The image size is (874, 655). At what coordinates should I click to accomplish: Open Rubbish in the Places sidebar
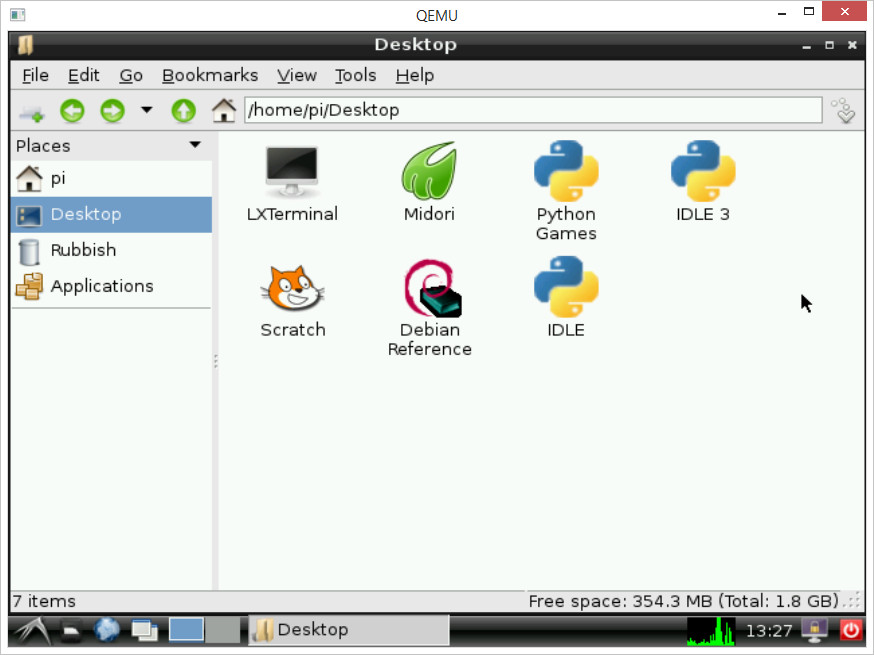point(111,250)
